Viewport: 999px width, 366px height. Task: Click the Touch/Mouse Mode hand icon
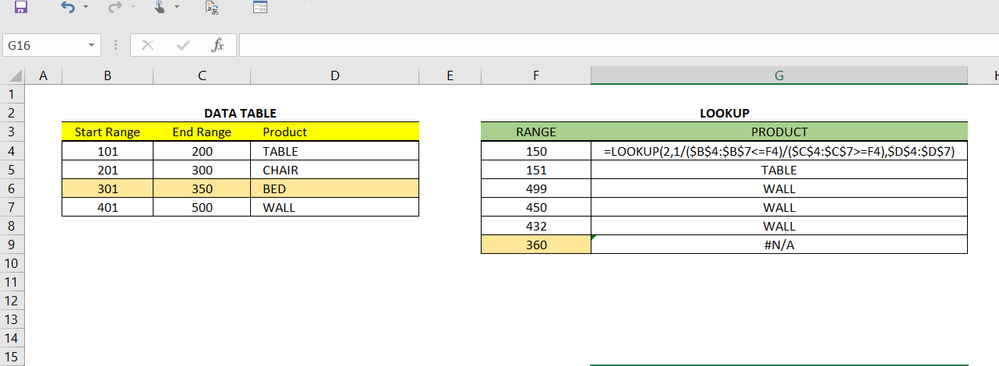(x=160, y=7)
